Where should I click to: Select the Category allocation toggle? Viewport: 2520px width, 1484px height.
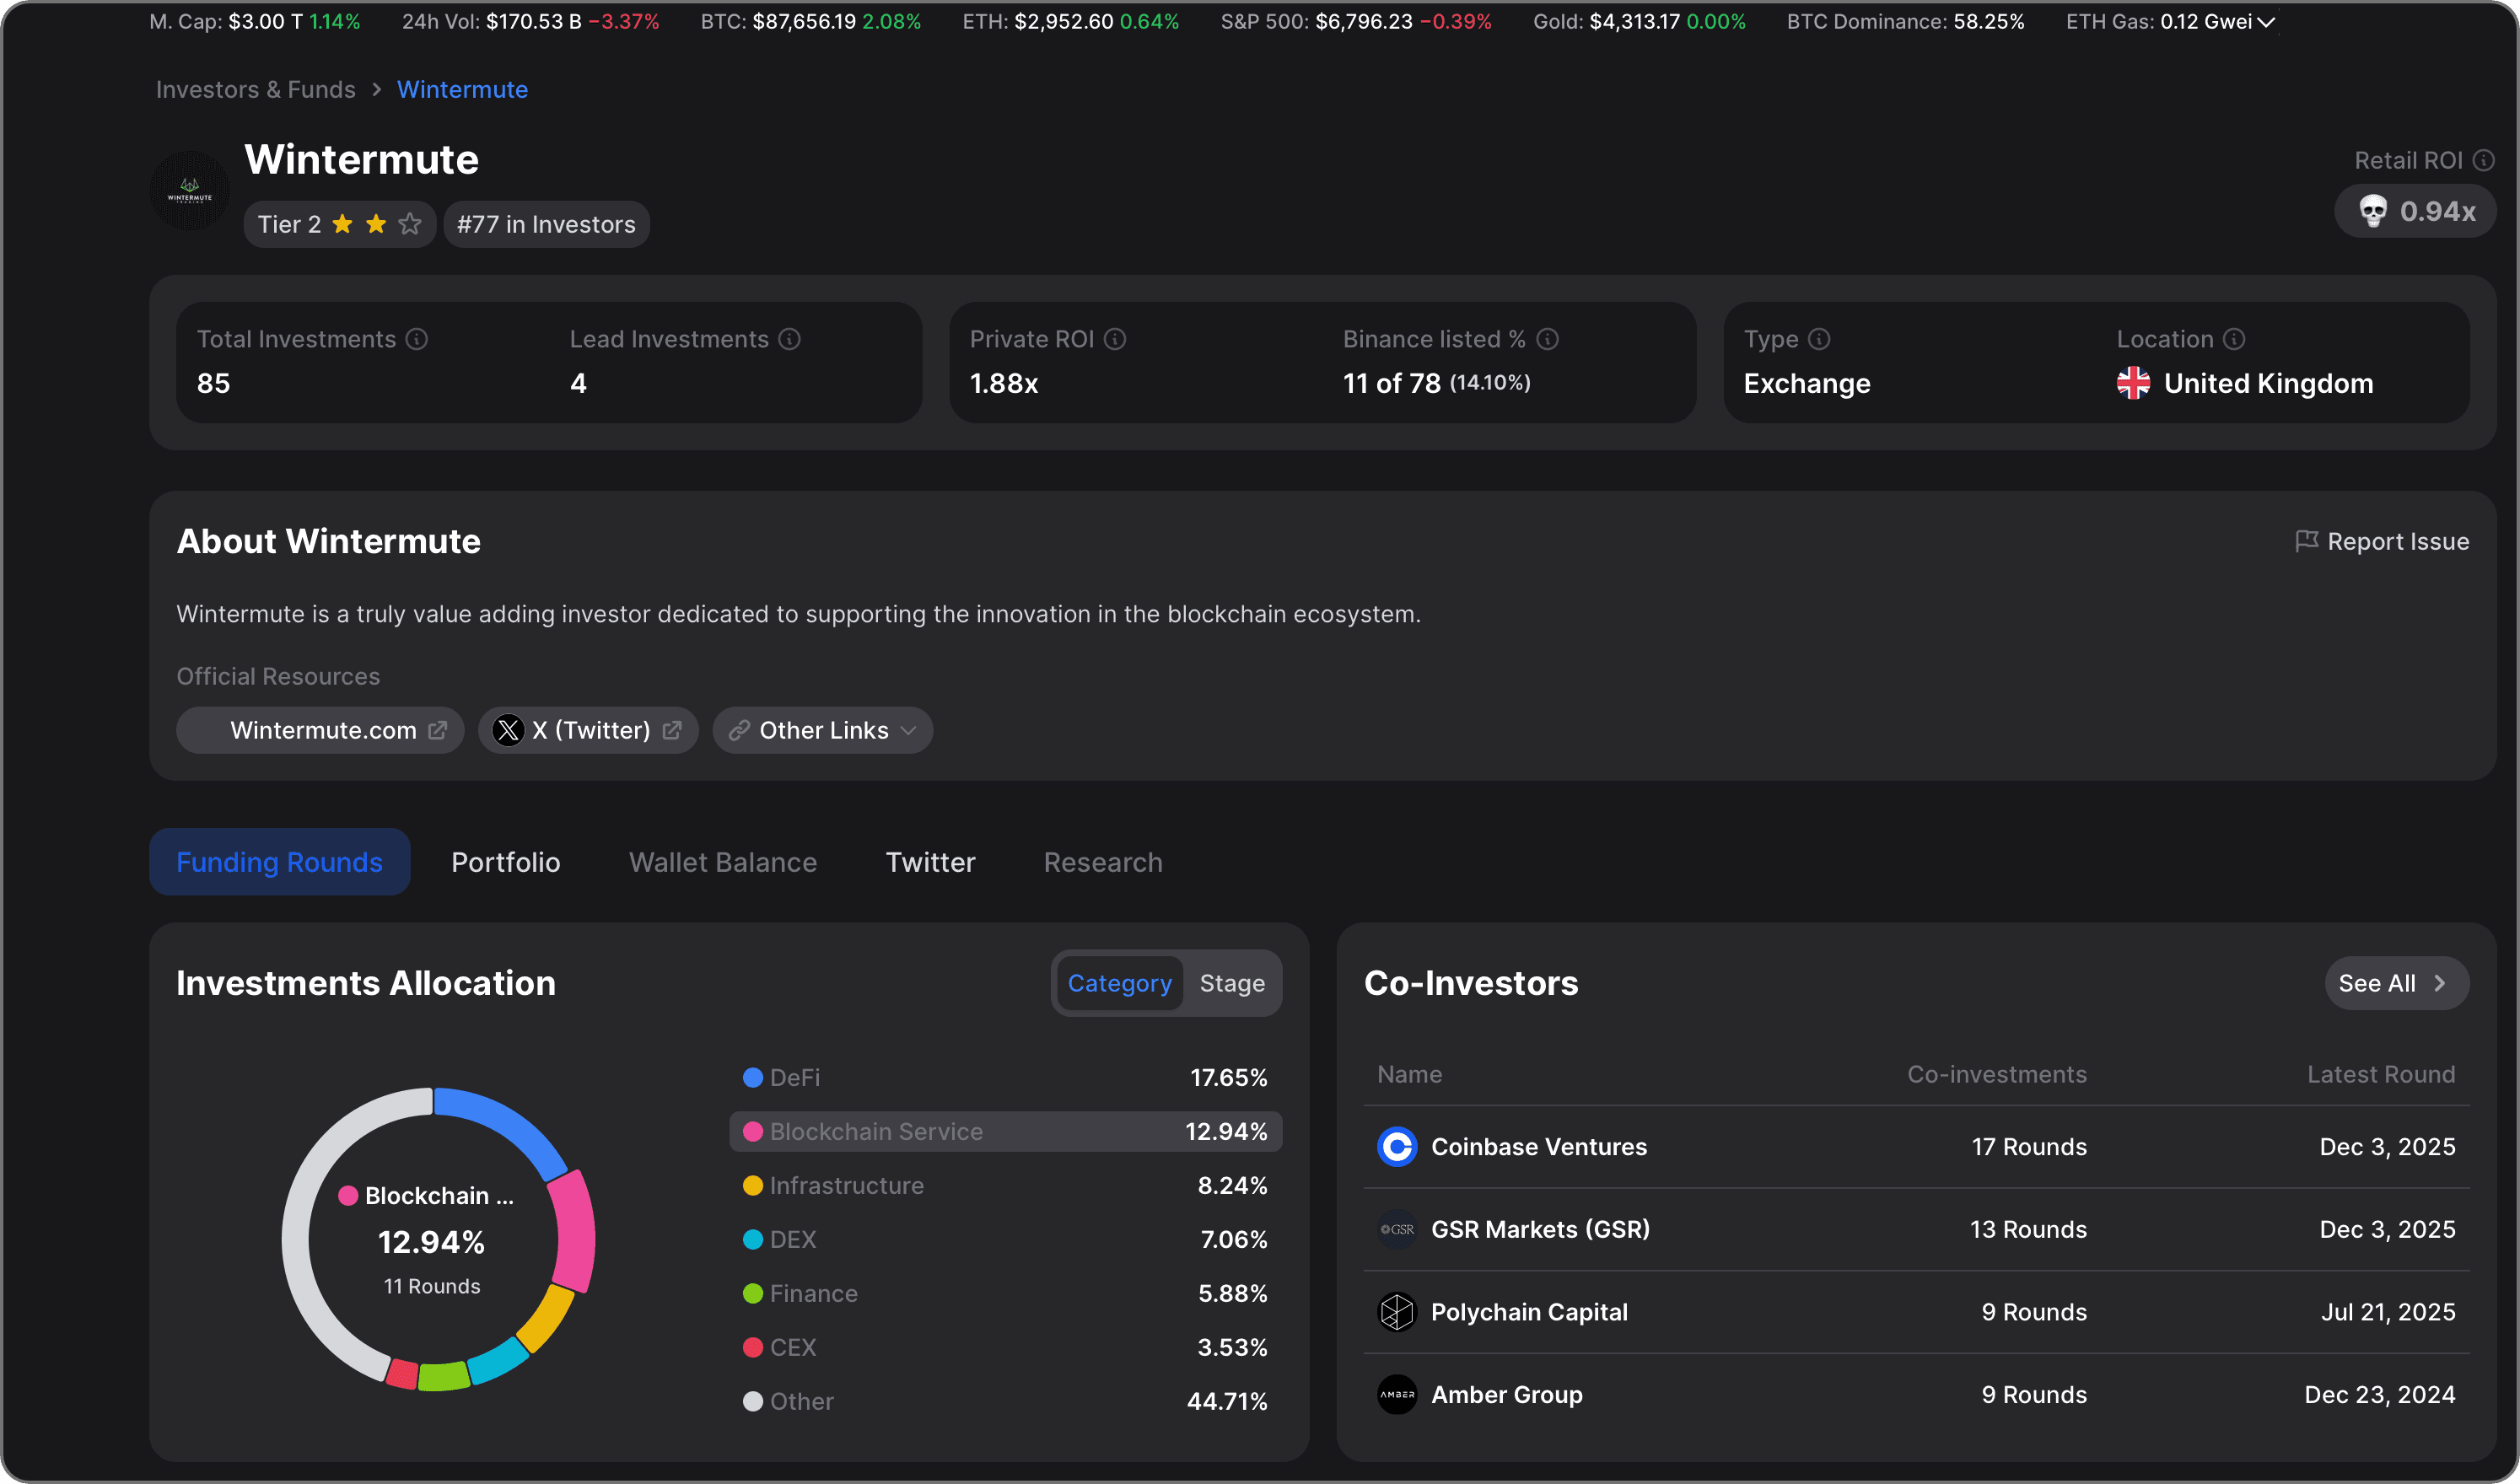[x=1119, y=983]
